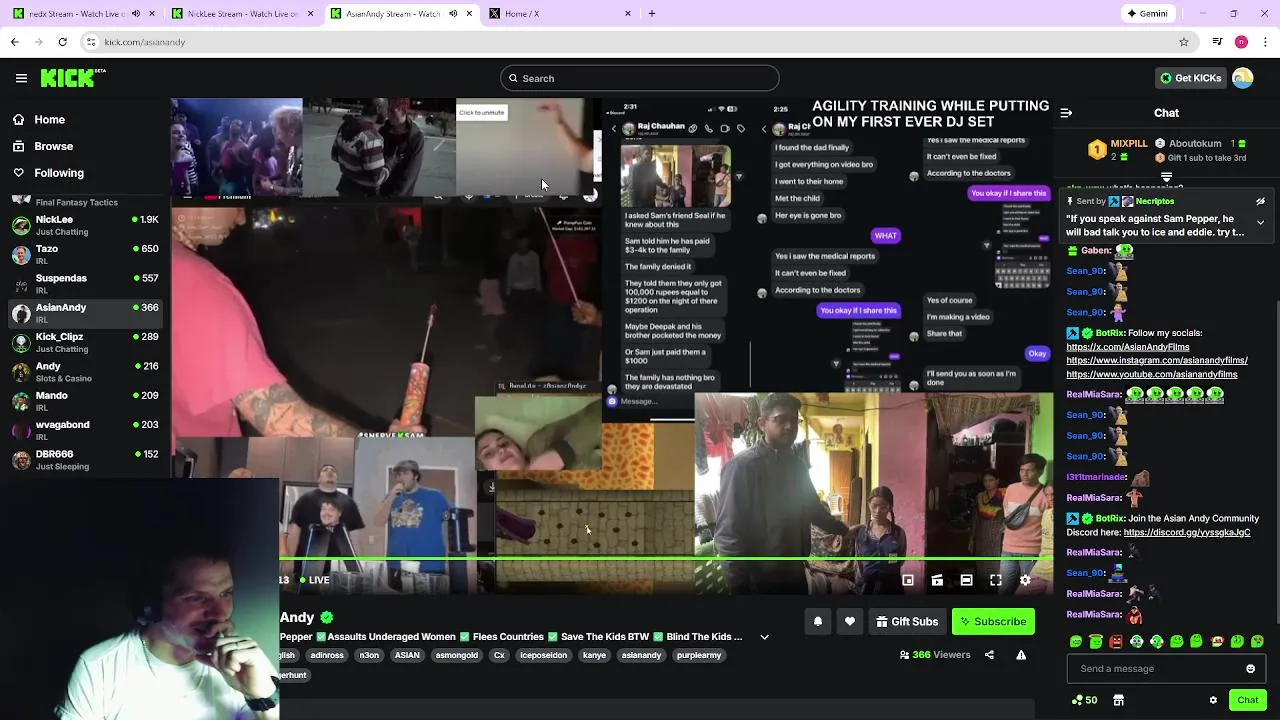Click the LIVE indicator in player
This screenshot has height=720, width=1280.
point(315,580)
